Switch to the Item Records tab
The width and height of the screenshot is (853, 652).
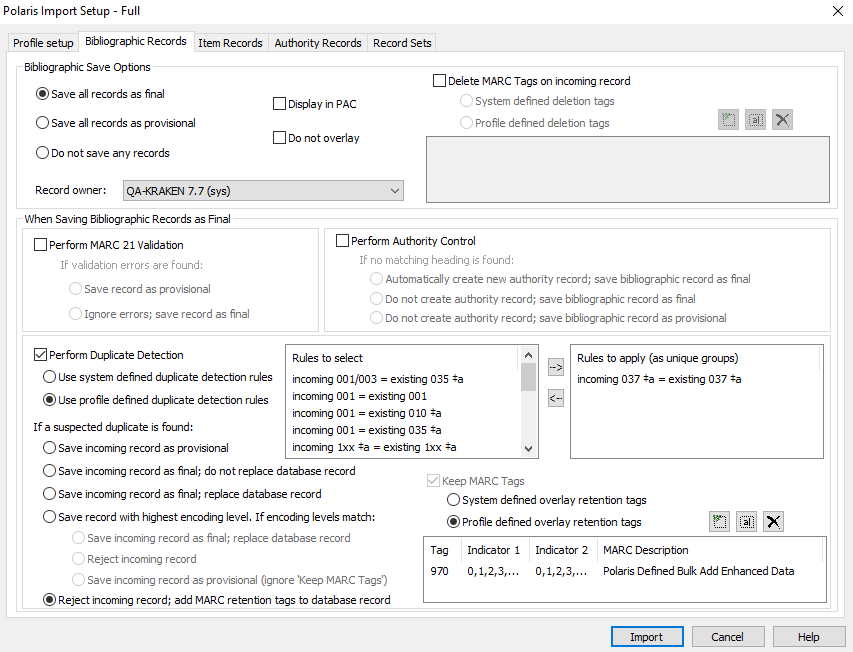[x=230, y=43]
